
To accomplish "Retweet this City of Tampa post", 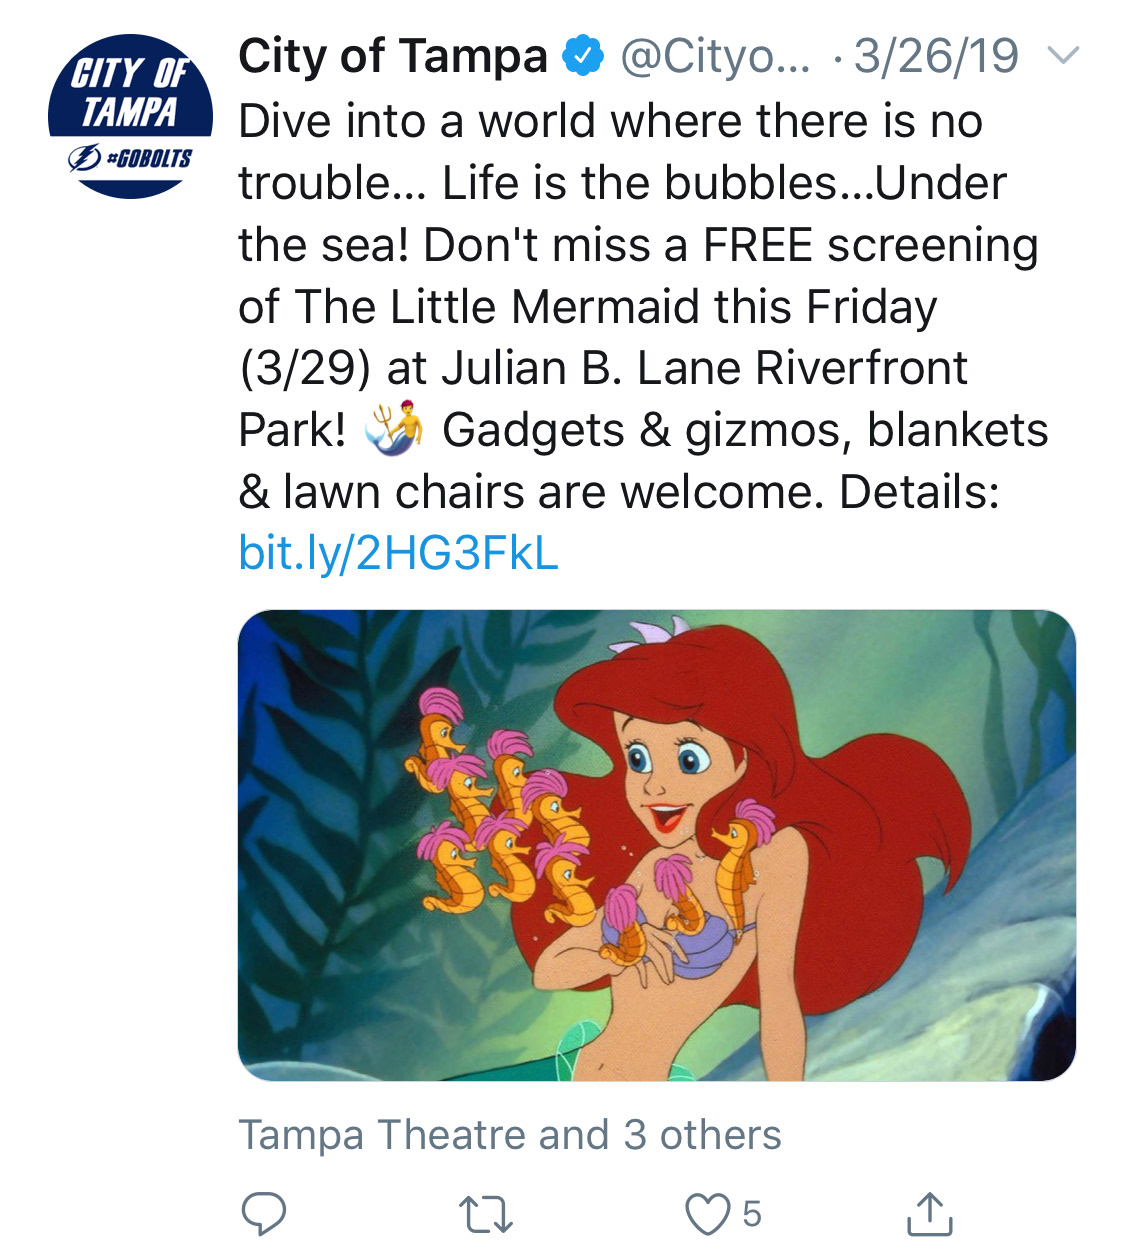I will click(x=486, y=1215).
